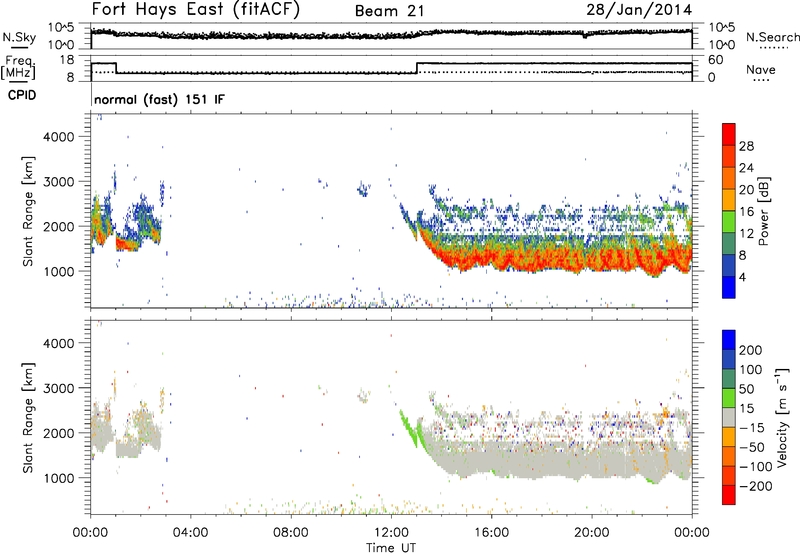
Task: Click the '04:00' time tick label
Action: click(x=190, y=533)
